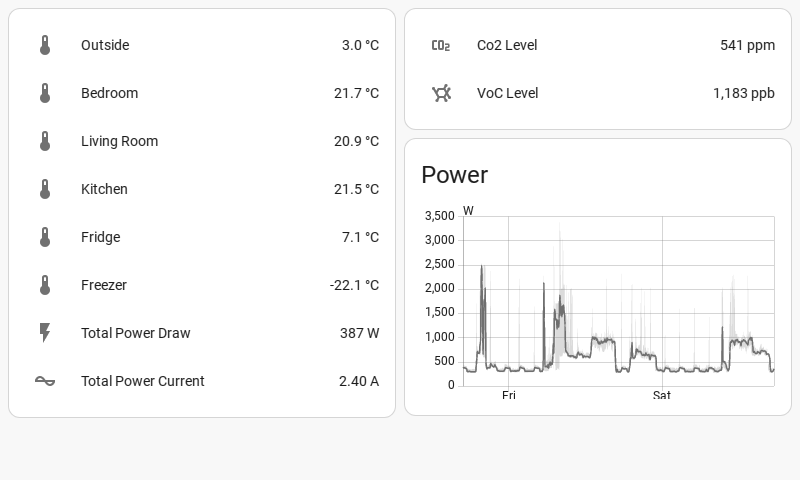Click the Kitchen thermometer icon

(45, 189)
